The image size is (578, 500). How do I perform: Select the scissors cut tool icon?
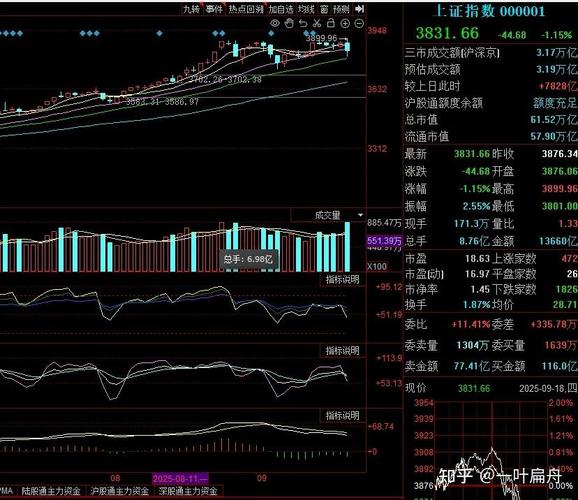[317, 24]
